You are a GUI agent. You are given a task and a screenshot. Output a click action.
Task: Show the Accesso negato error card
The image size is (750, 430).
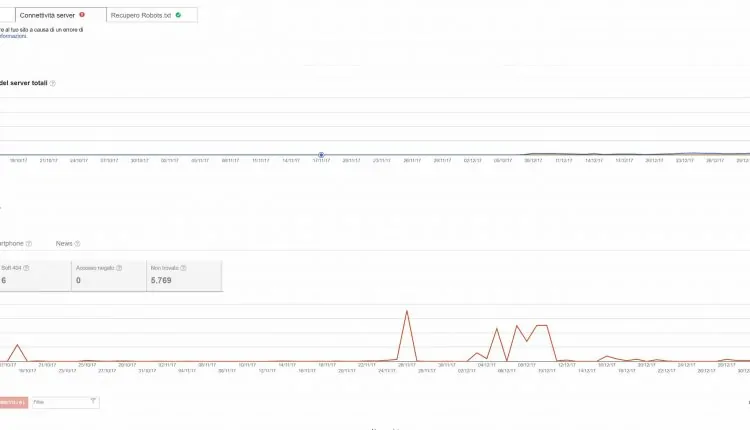(x=108, y=275)
